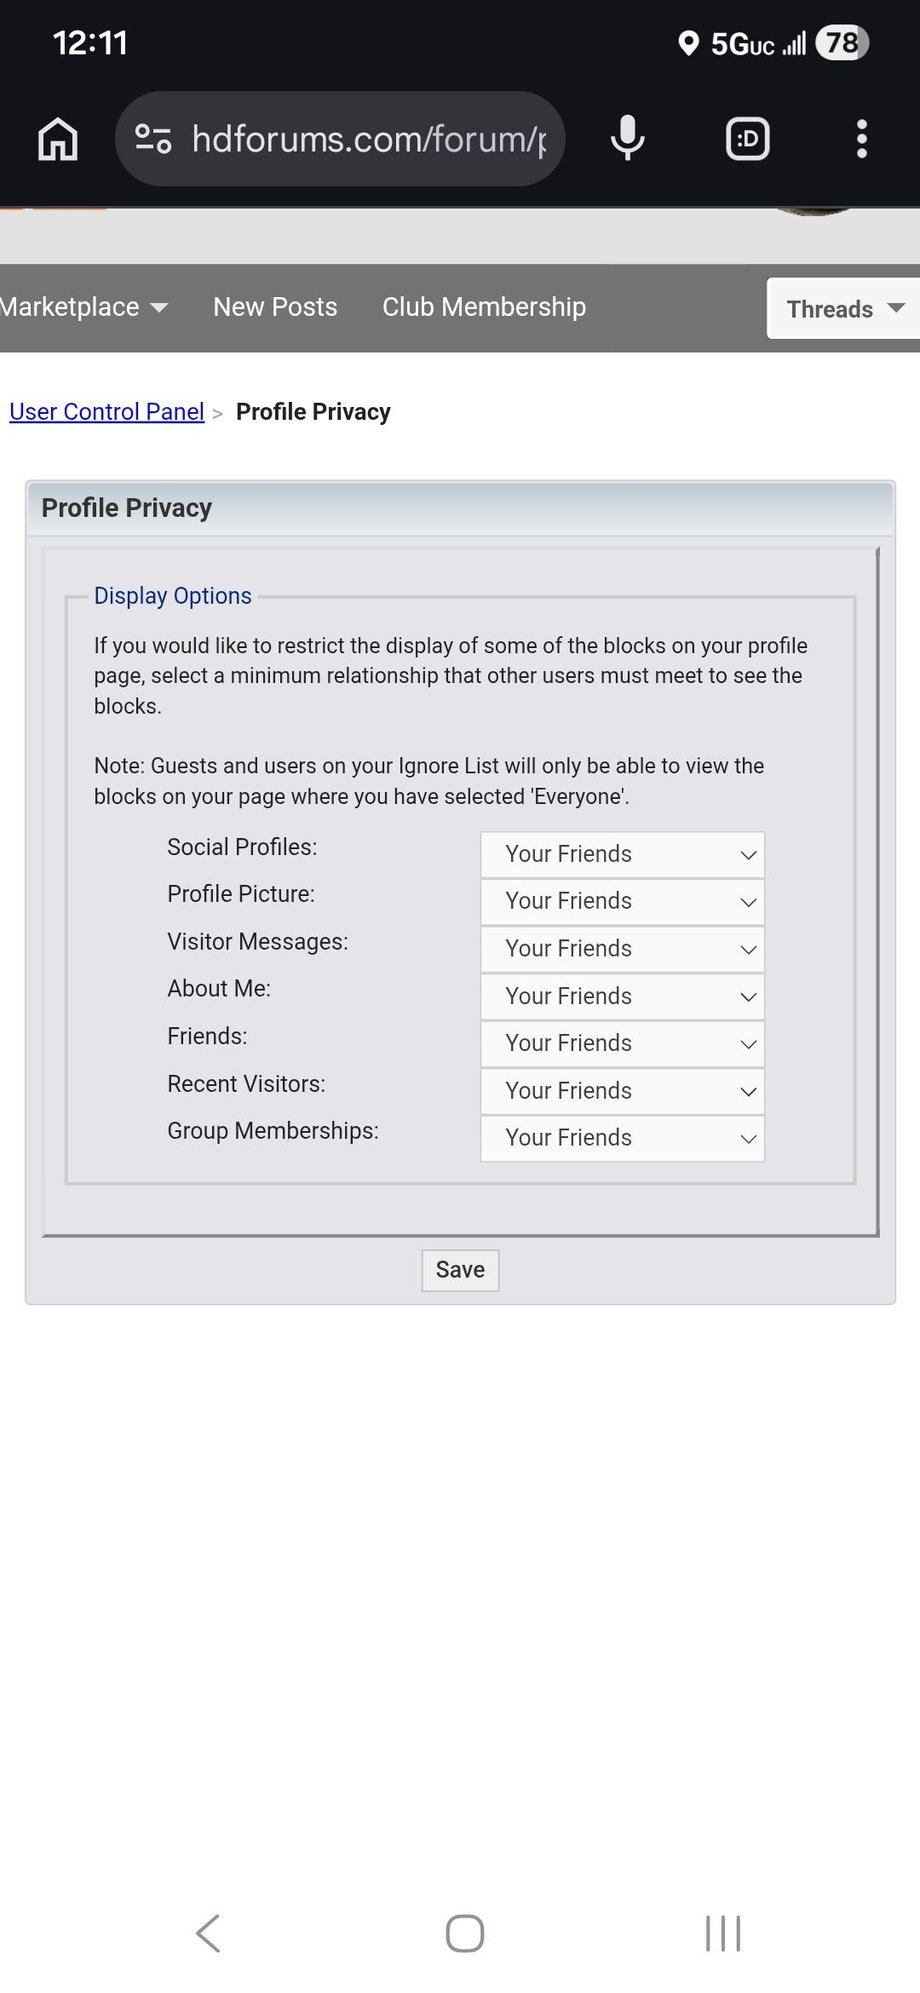Open the browser three-dot menu
Screen dimensions: 920x1993
click(x=862, y=139)
